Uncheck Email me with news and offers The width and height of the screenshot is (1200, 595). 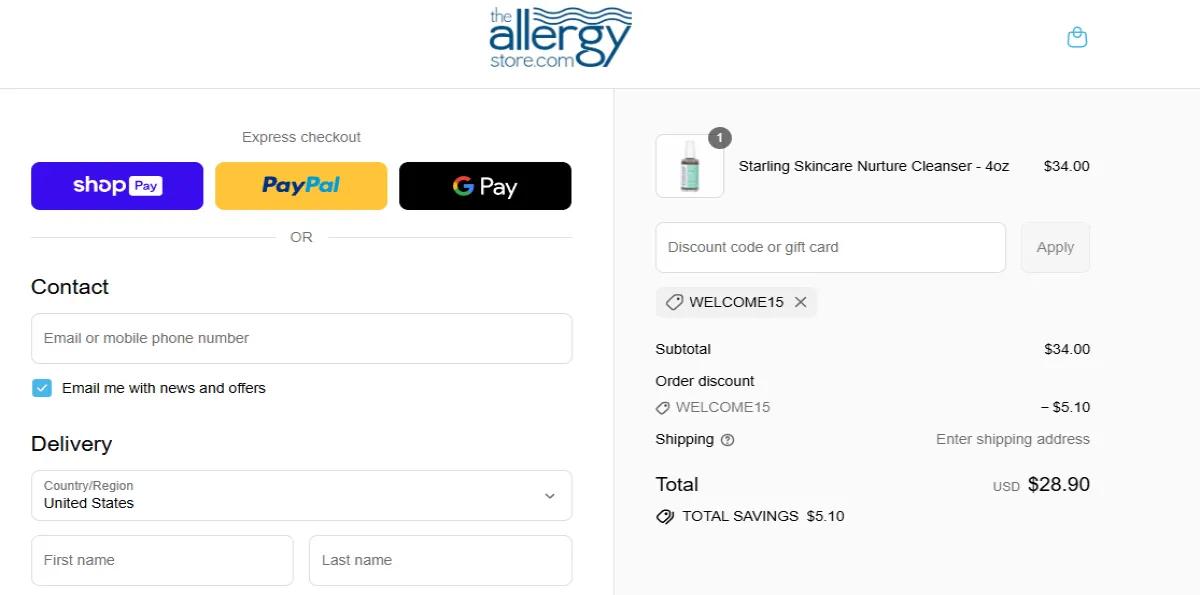42,387
